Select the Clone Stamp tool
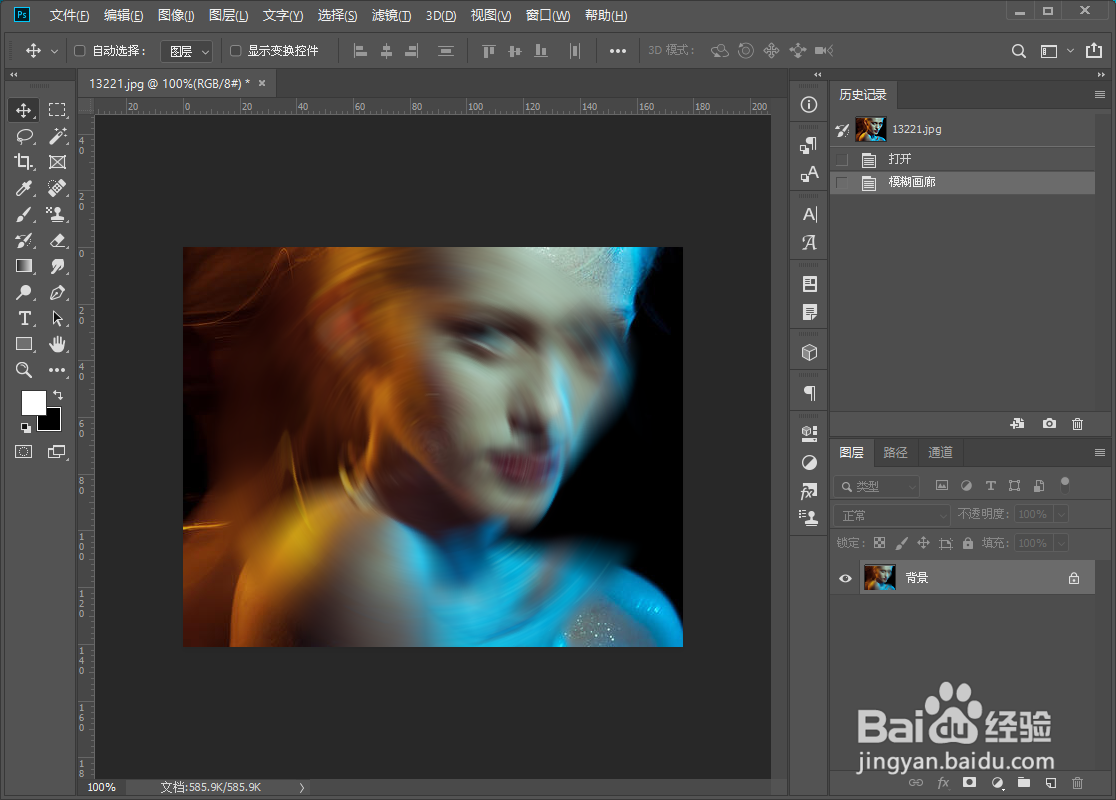Image resolution: width=1116 pixels, height=800 pixels. point(57,214)
